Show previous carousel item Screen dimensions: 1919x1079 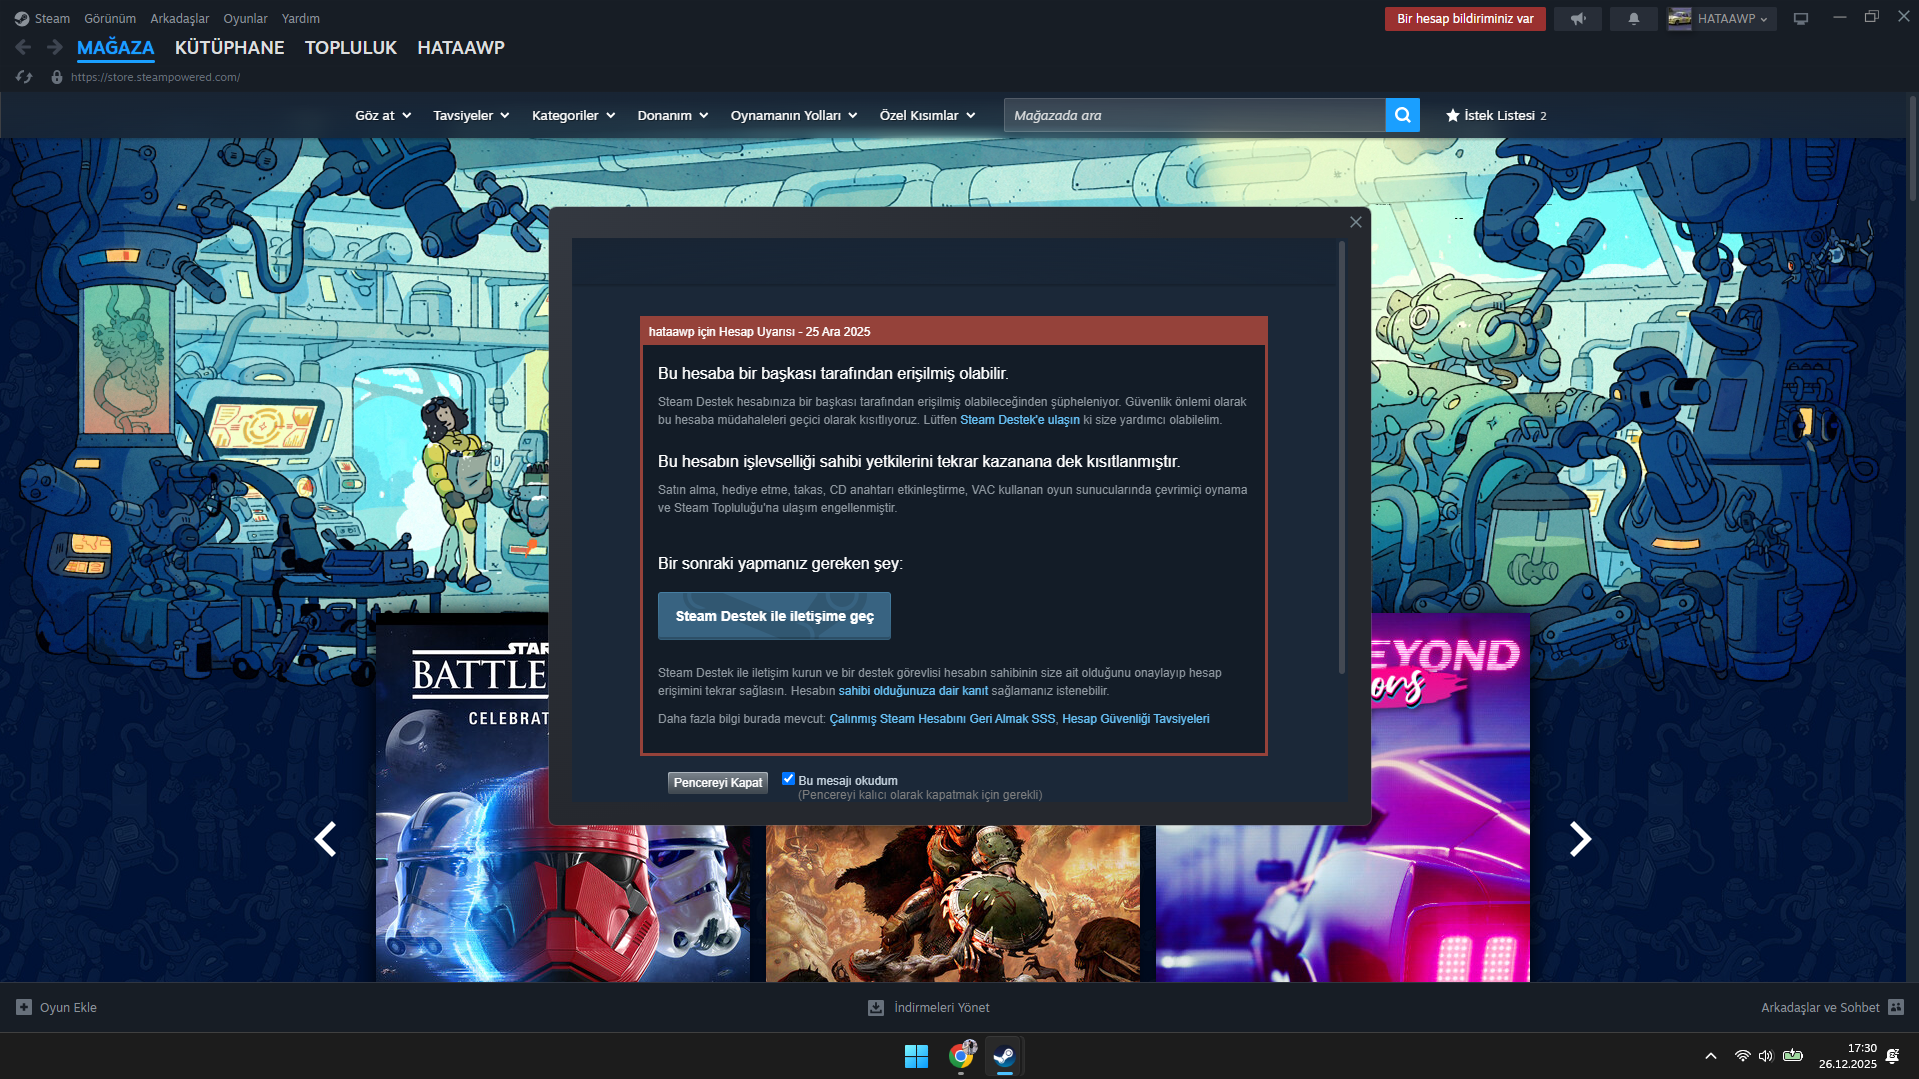pos(325,838)
